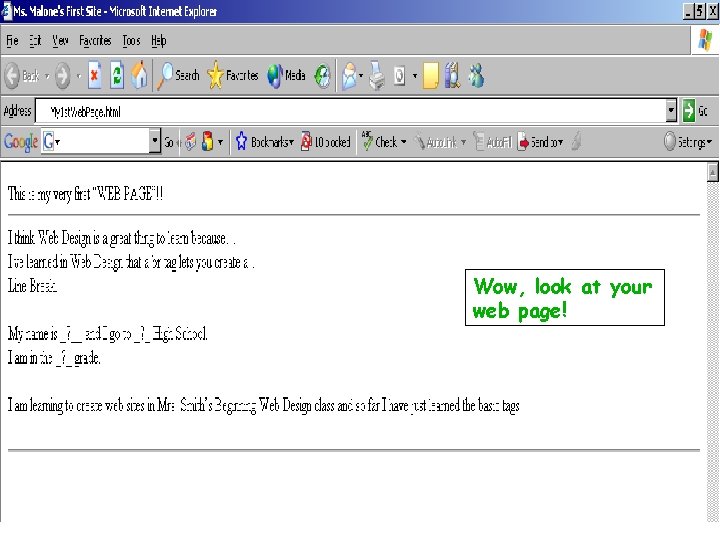Open the AutoLink dropdown arrow
This screenshot has width=720, height=540.
coord(463,142)
